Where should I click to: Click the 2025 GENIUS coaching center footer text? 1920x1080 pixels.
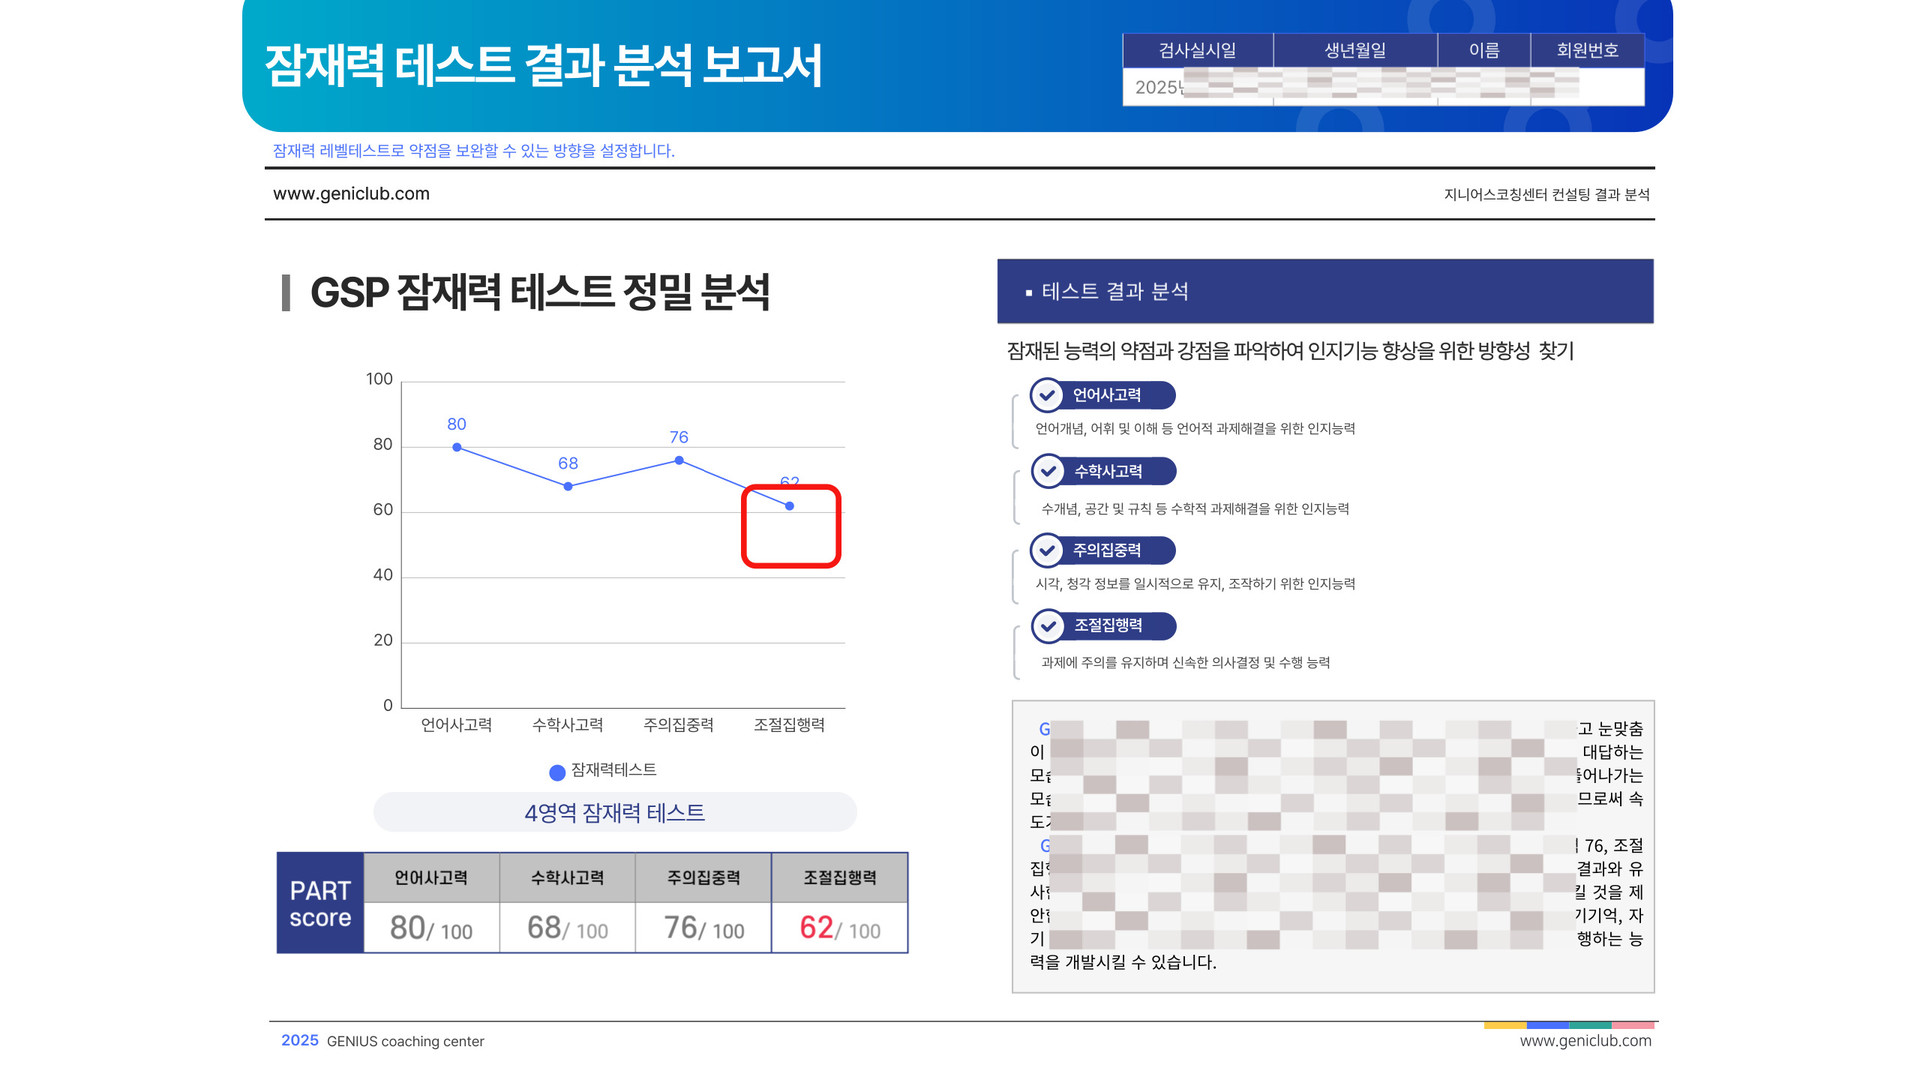tap(382, 1041)
